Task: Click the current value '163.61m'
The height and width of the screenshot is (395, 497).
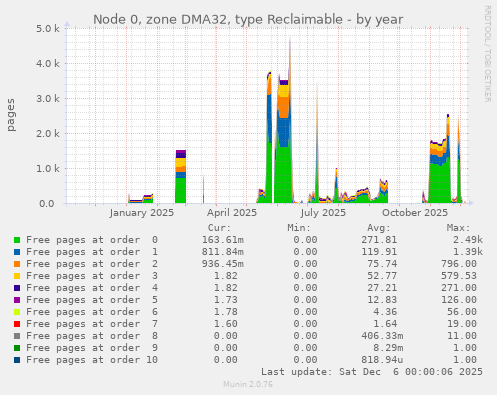Action: (x=223, y=240)
